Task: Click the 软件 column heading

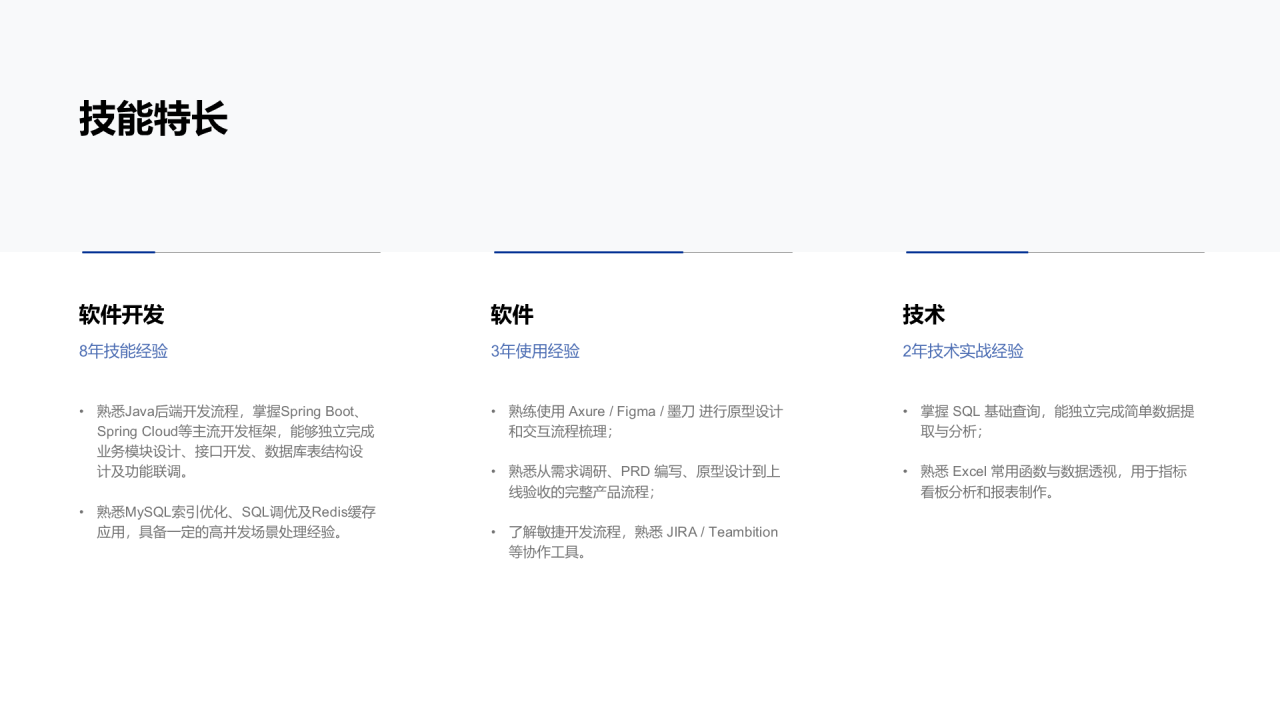Action: pyautogui.click(x=512, y=315)
